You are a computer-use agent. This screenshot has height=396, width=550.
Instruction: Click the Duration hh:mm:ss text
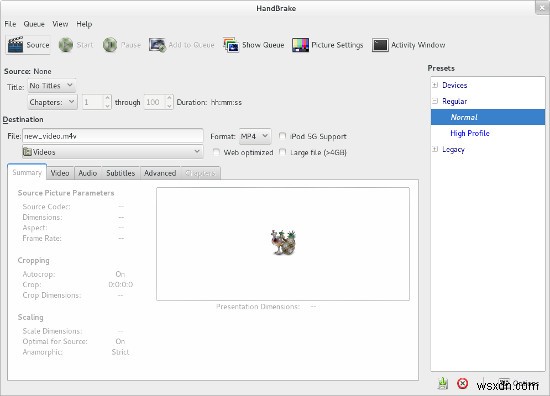pos(209,102)
